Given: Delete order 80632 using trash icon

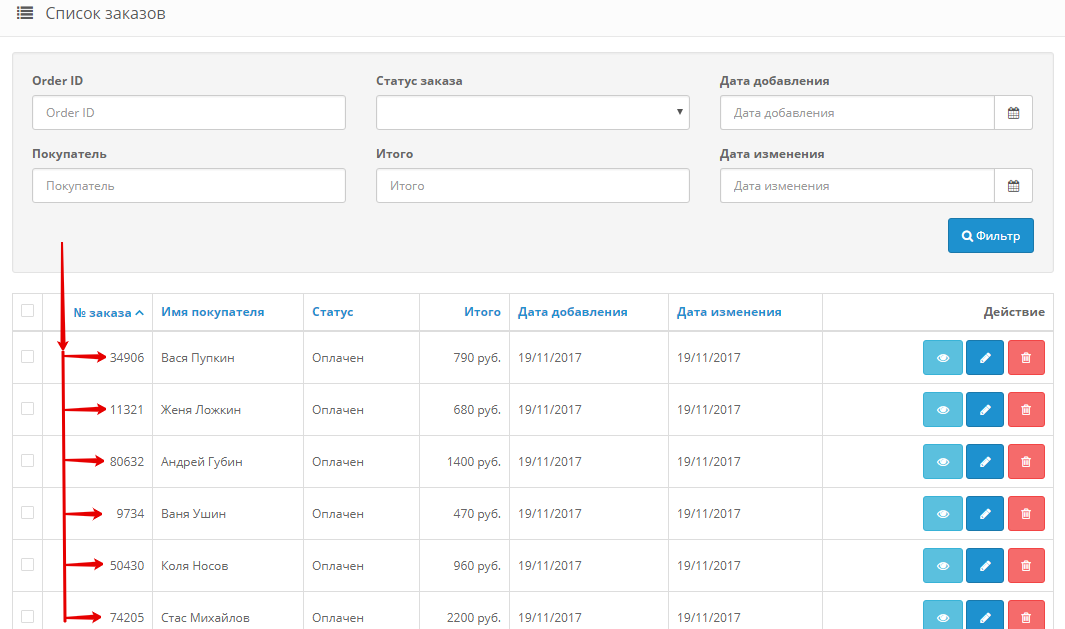Looking at the screenshot, I should click(x=1026, y=461).
